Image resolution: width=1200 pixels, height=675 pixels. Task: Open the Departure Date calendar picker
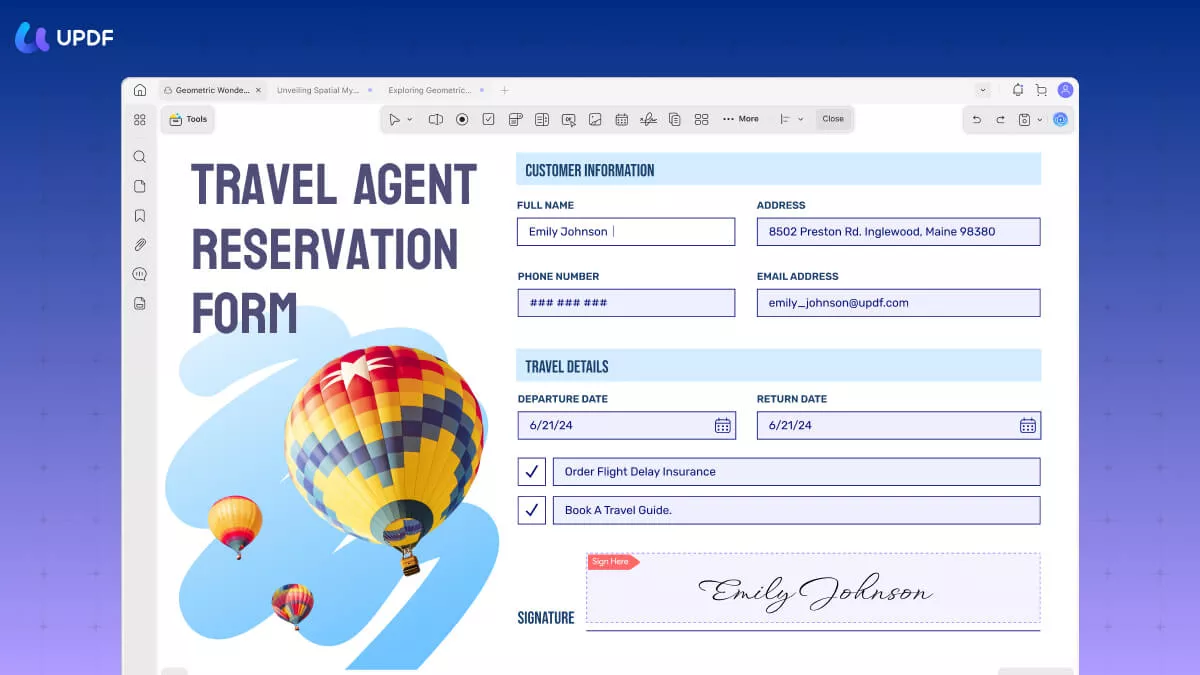pyautogui.click(x=723, y=424)
